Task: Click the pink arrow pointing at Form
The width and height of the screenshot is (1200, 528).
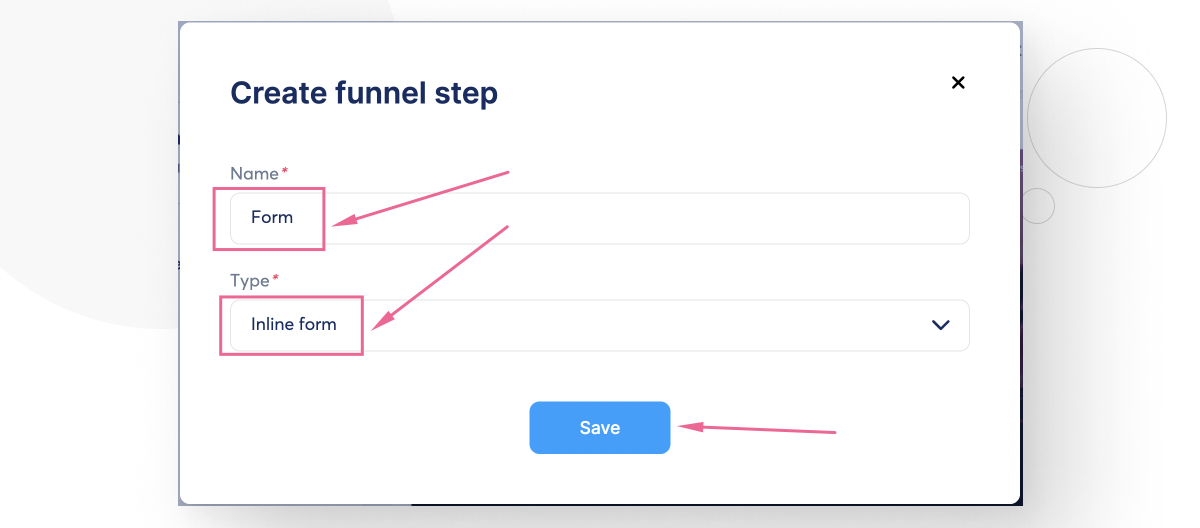Action: tap(420, 198)
